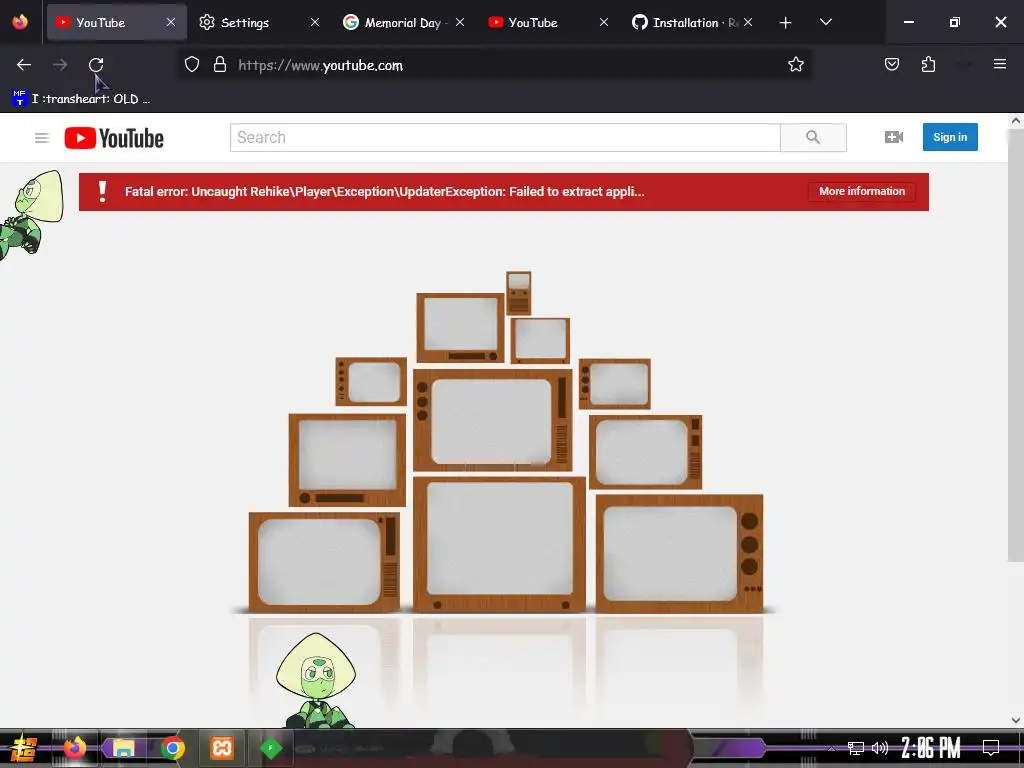Open the Extensions puzzle icon

click(928, 64)
